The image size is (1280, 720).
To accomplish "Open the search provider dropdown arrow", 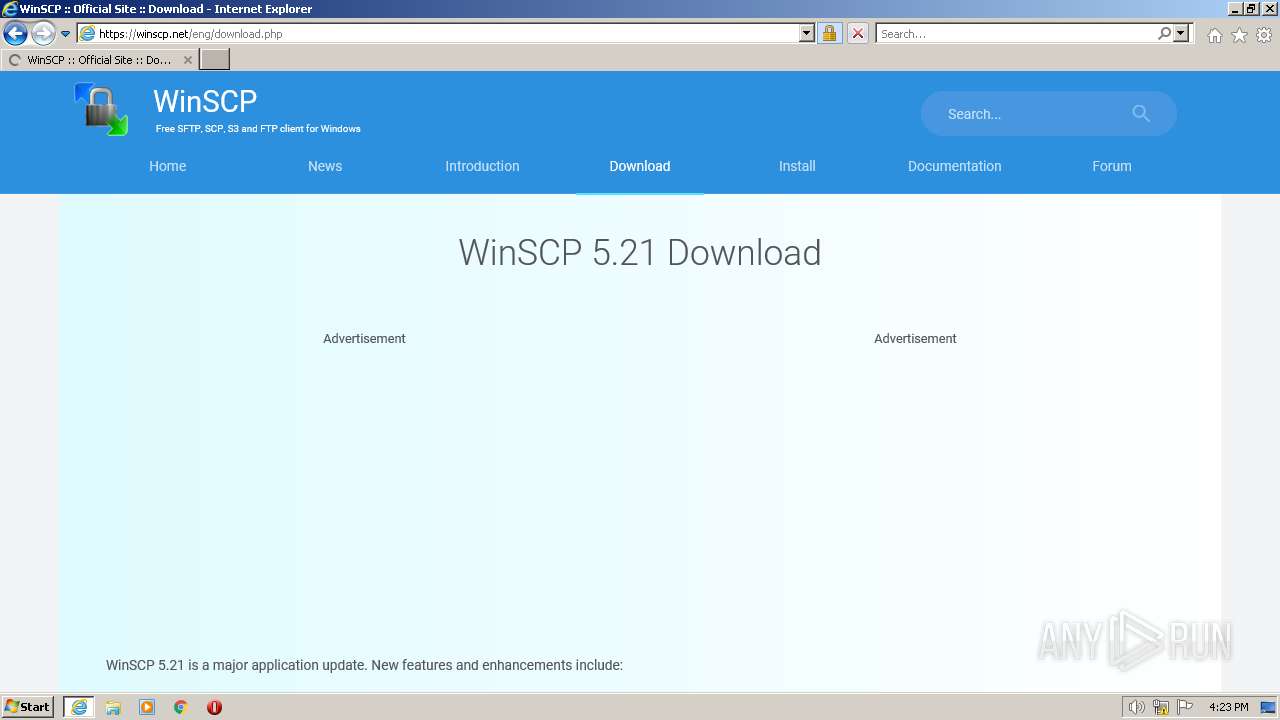I will (1181, 33).
